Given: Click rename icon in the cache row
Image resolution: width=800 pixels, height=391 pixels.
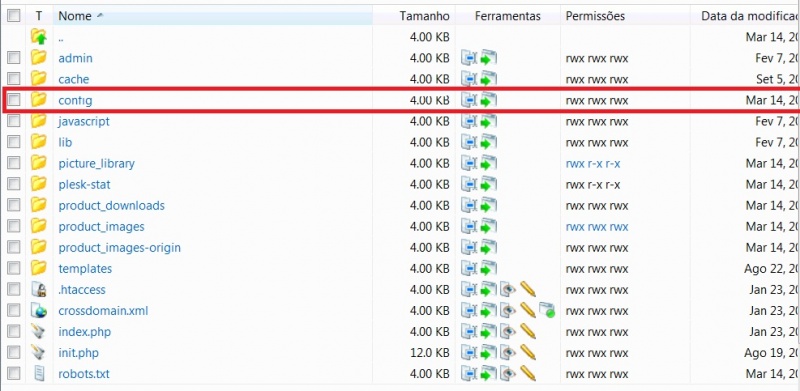Looking at the screenshot, I should (x=468, y=79).
